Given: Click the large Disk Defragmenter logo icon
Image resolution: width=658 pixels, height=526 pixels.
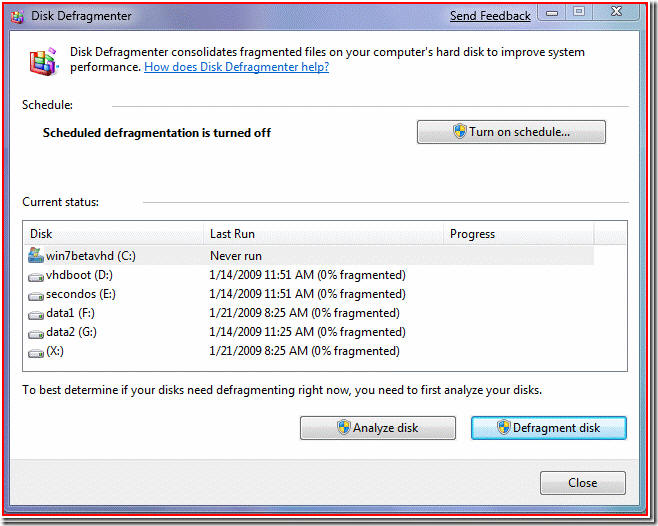Looking at the screenshot, I should pos(43,61).
